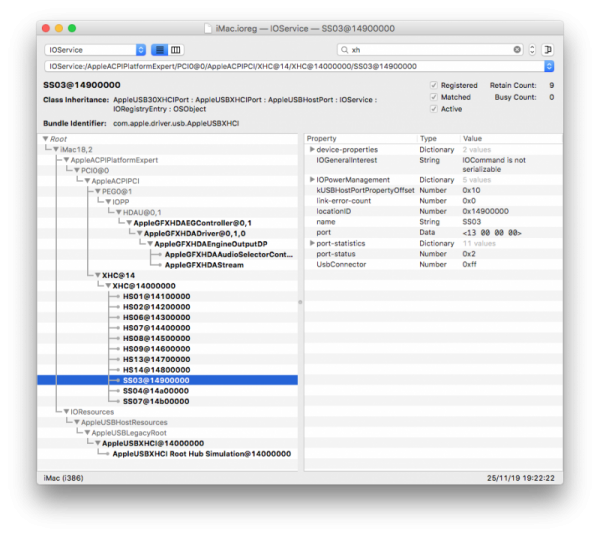Screen dimensions: 600x537
Task: Collapse the AppleACPIPCI node
Action: pos(87,181)
